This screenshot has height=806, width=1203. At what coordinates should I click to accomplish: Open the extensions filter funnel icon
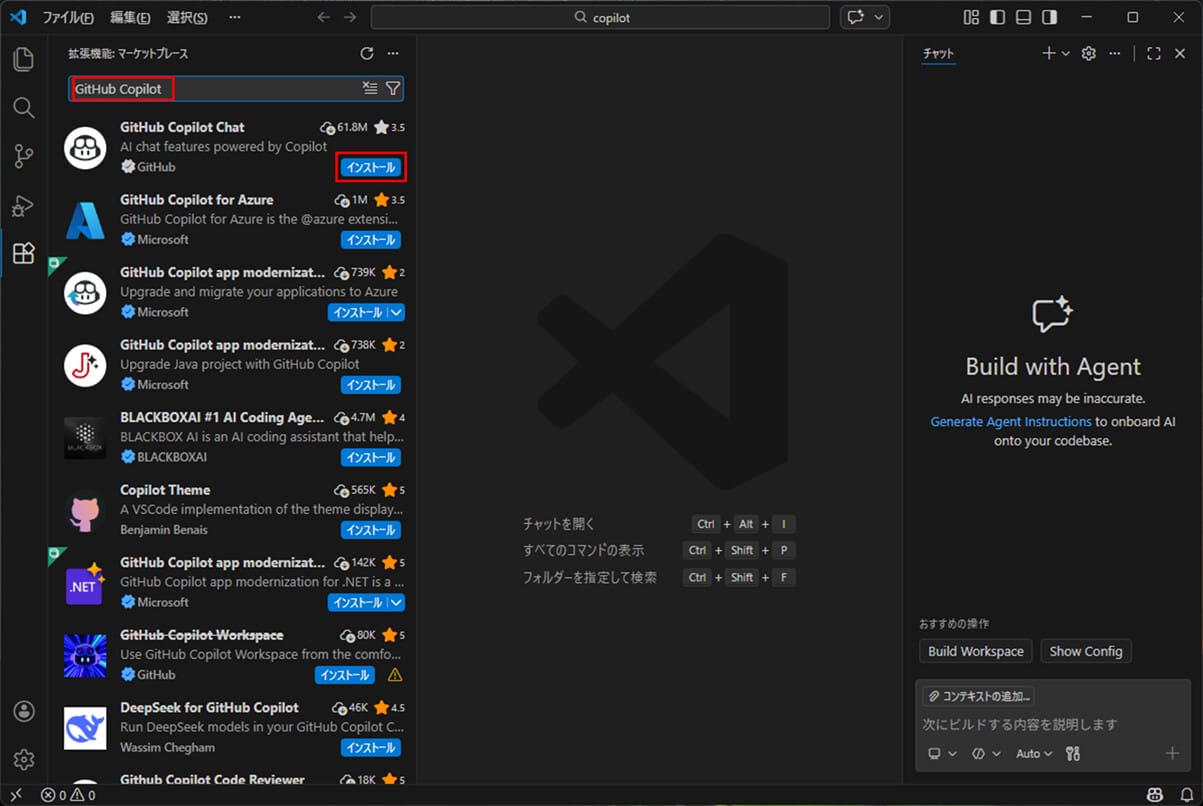[x=392, y=88]
